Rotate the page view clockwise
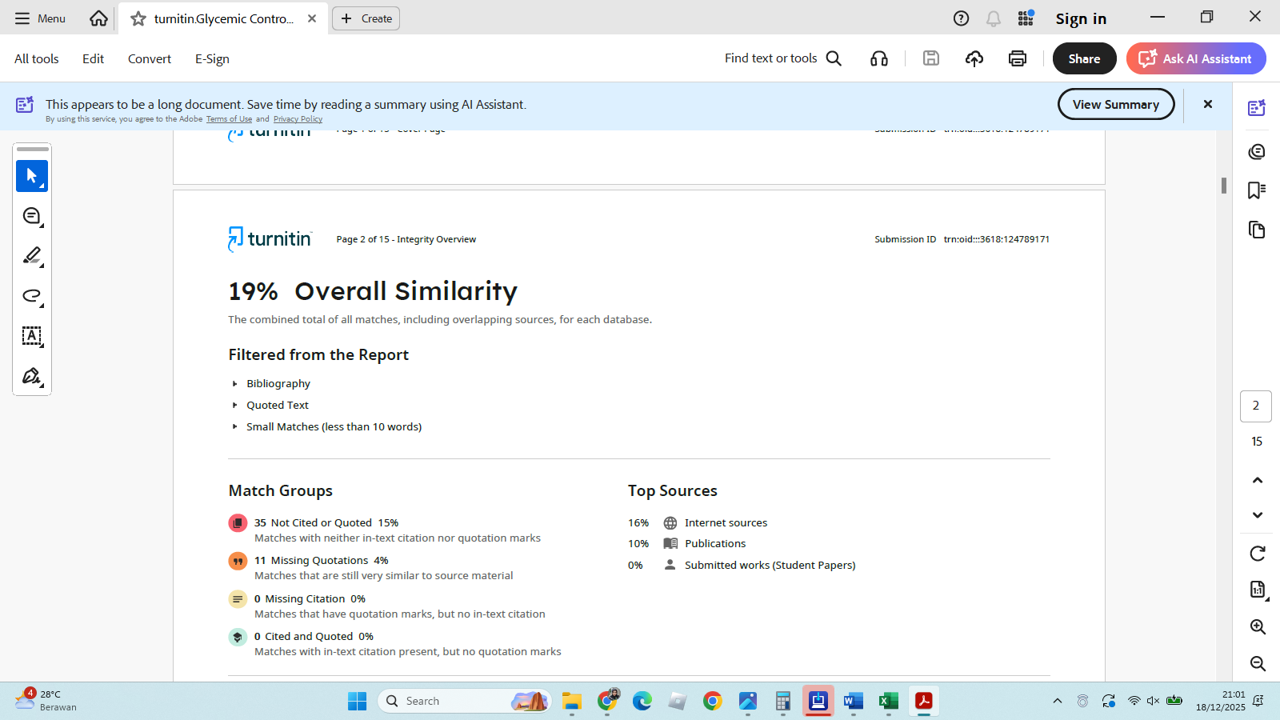1280x720 pixels. [x=1257, y=554]
